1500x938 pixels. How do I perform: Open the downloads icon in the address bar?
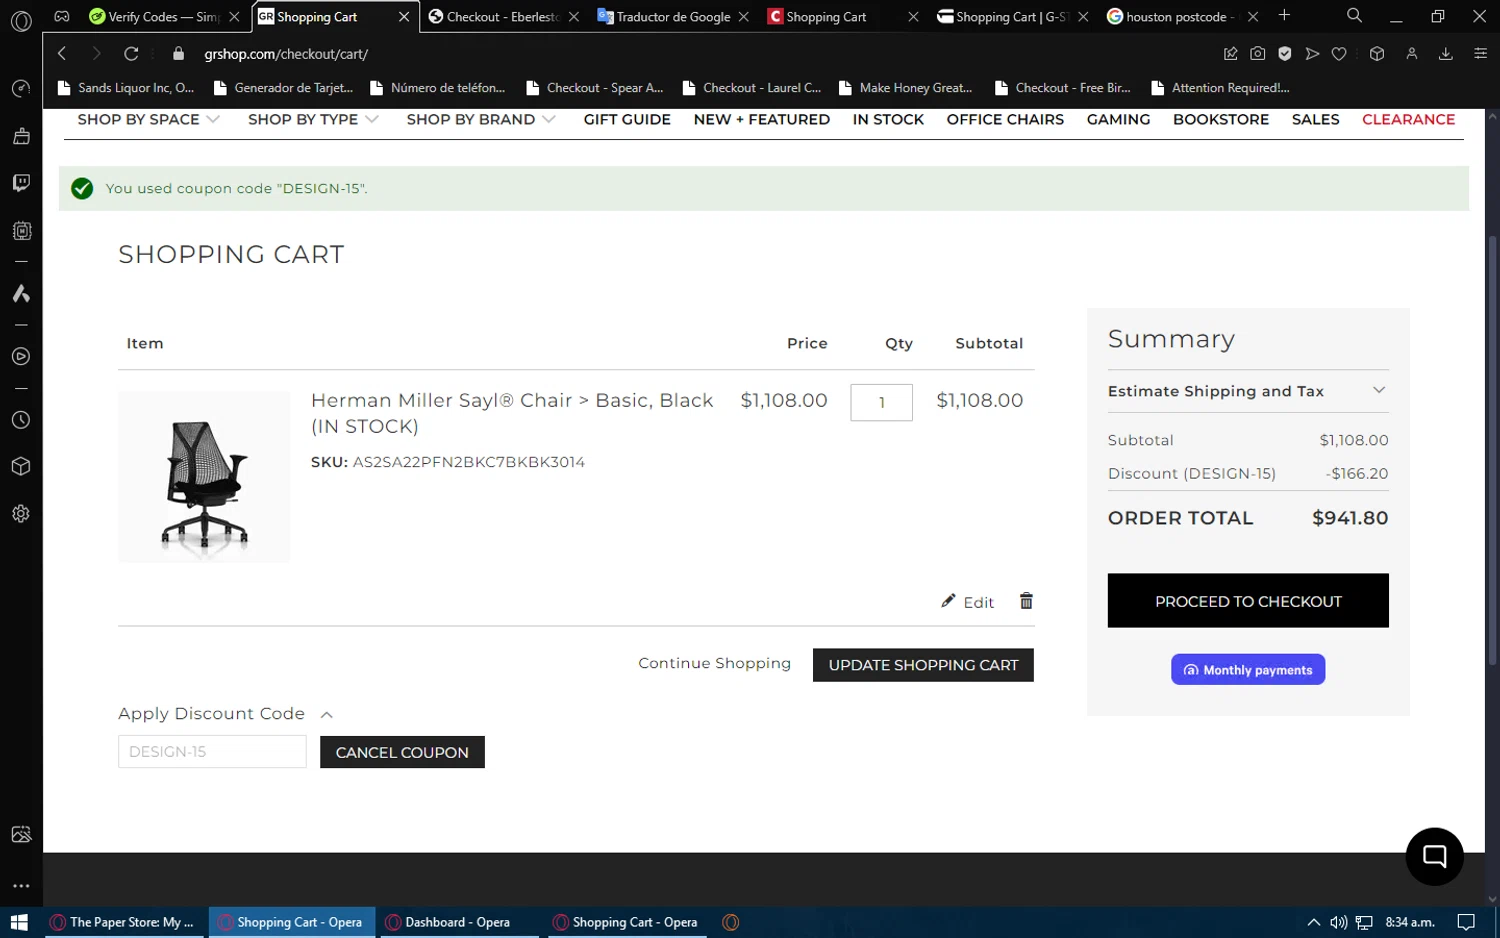(x=1445, y=54)
